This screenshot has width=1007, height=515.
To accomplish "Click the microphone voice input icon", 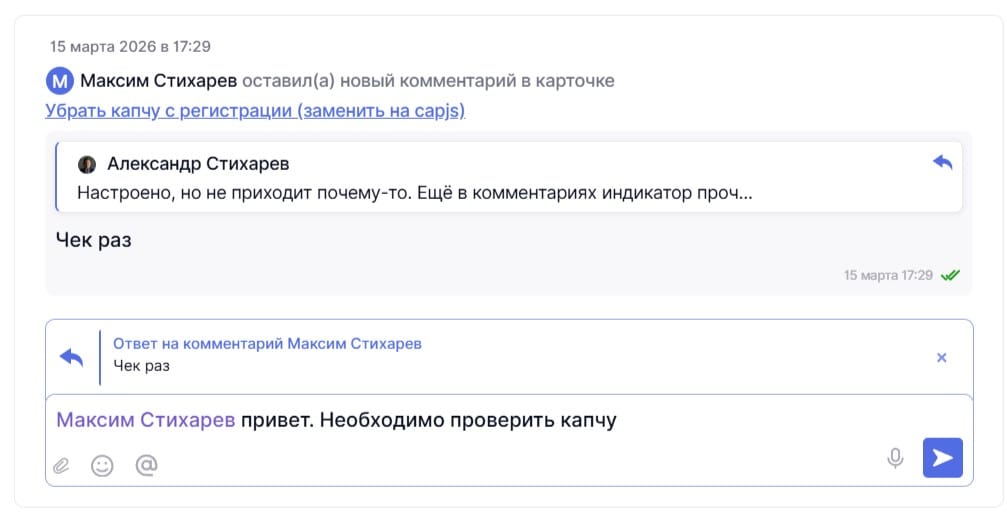I will (895, 458).
